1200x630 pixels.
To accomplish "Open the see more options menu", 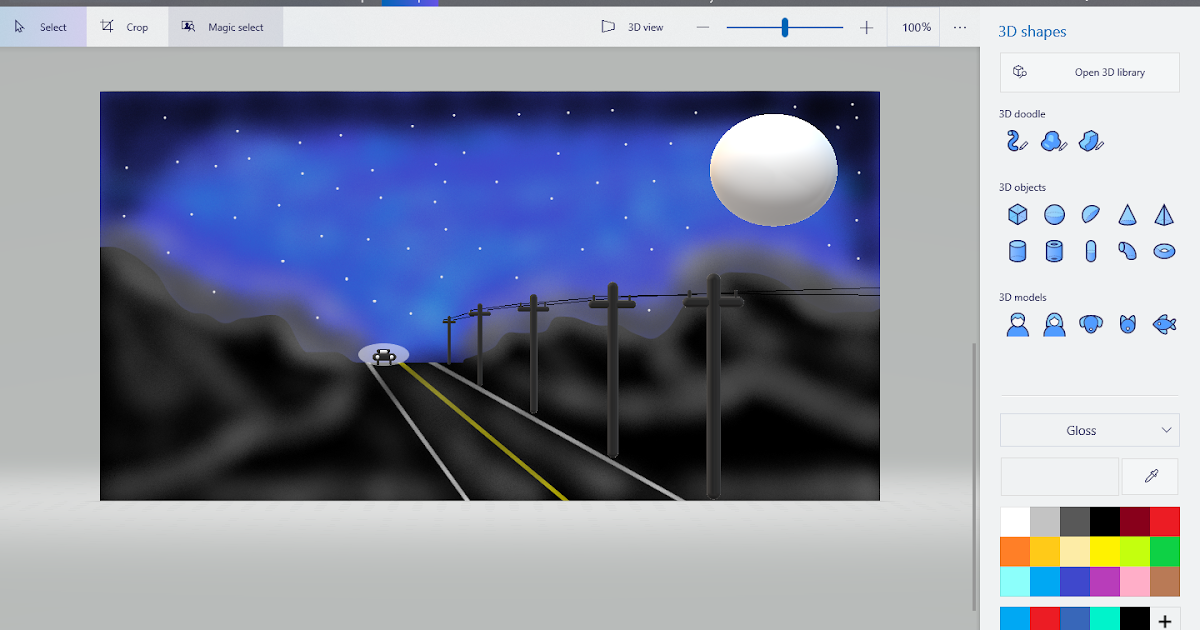I will 959,26.
